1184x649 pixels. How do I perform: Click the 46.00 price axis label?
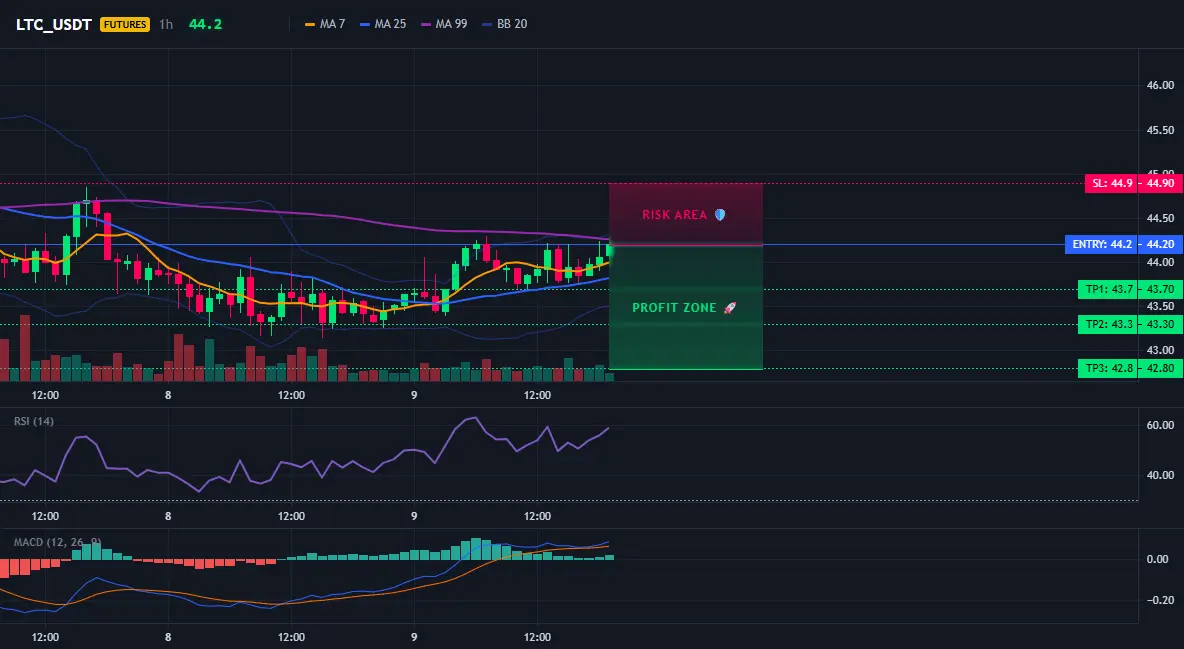(x=1160, y=85)
